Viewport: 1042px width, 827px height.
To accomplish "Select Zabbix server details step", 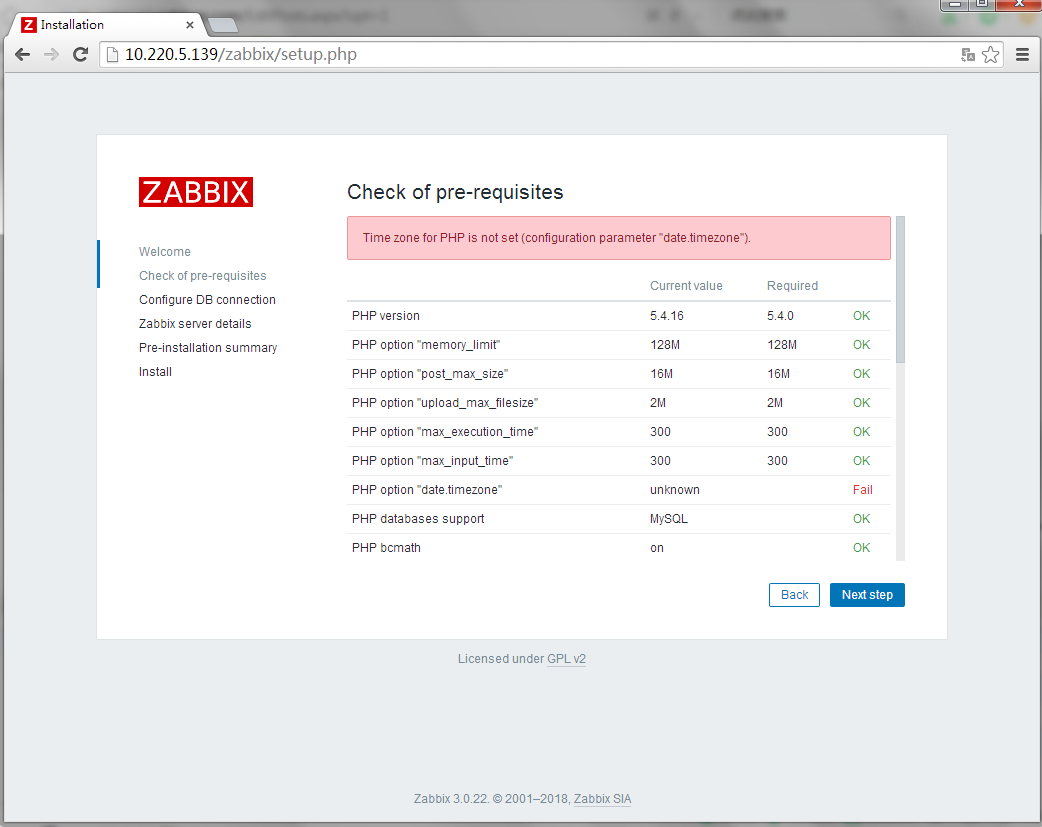I will coord(195,324).
